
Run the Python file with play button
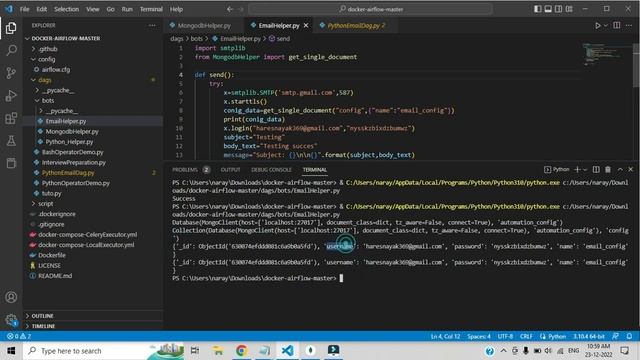[x=598, y=25]
